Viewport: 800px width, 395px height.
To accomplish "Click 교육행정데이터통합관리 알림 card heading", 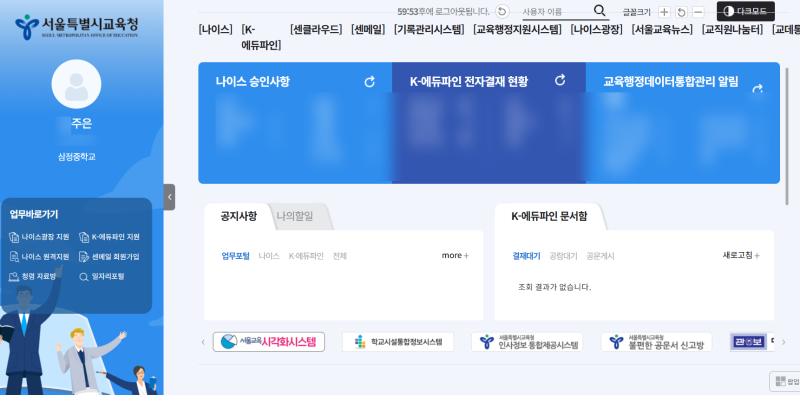I will [670, 82].
